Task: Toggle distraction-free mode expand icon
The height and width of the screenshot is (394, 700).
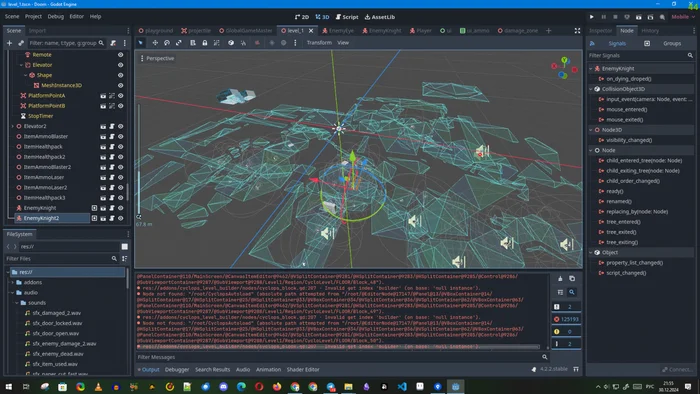Action: pyautogui.click(x=577, y=30)
